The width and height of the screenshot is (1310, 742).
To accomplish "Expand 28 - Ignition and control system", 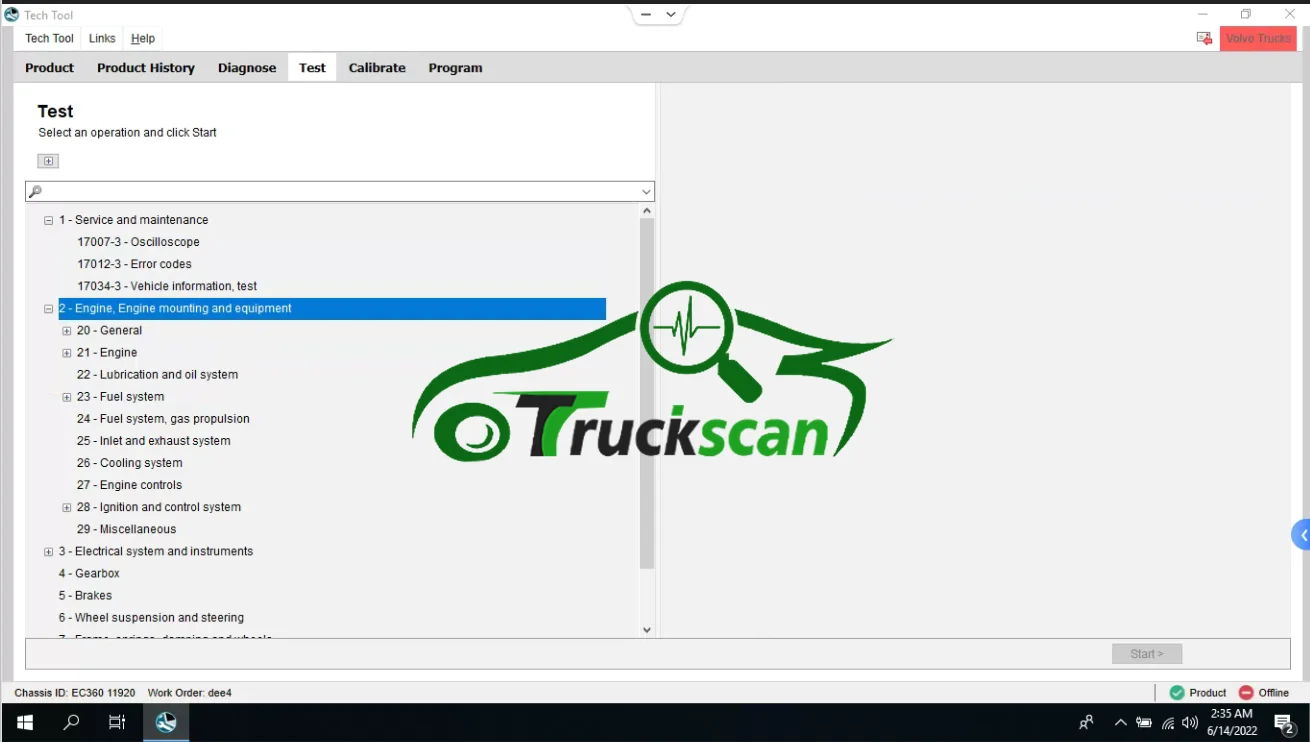I will point(67,508).
